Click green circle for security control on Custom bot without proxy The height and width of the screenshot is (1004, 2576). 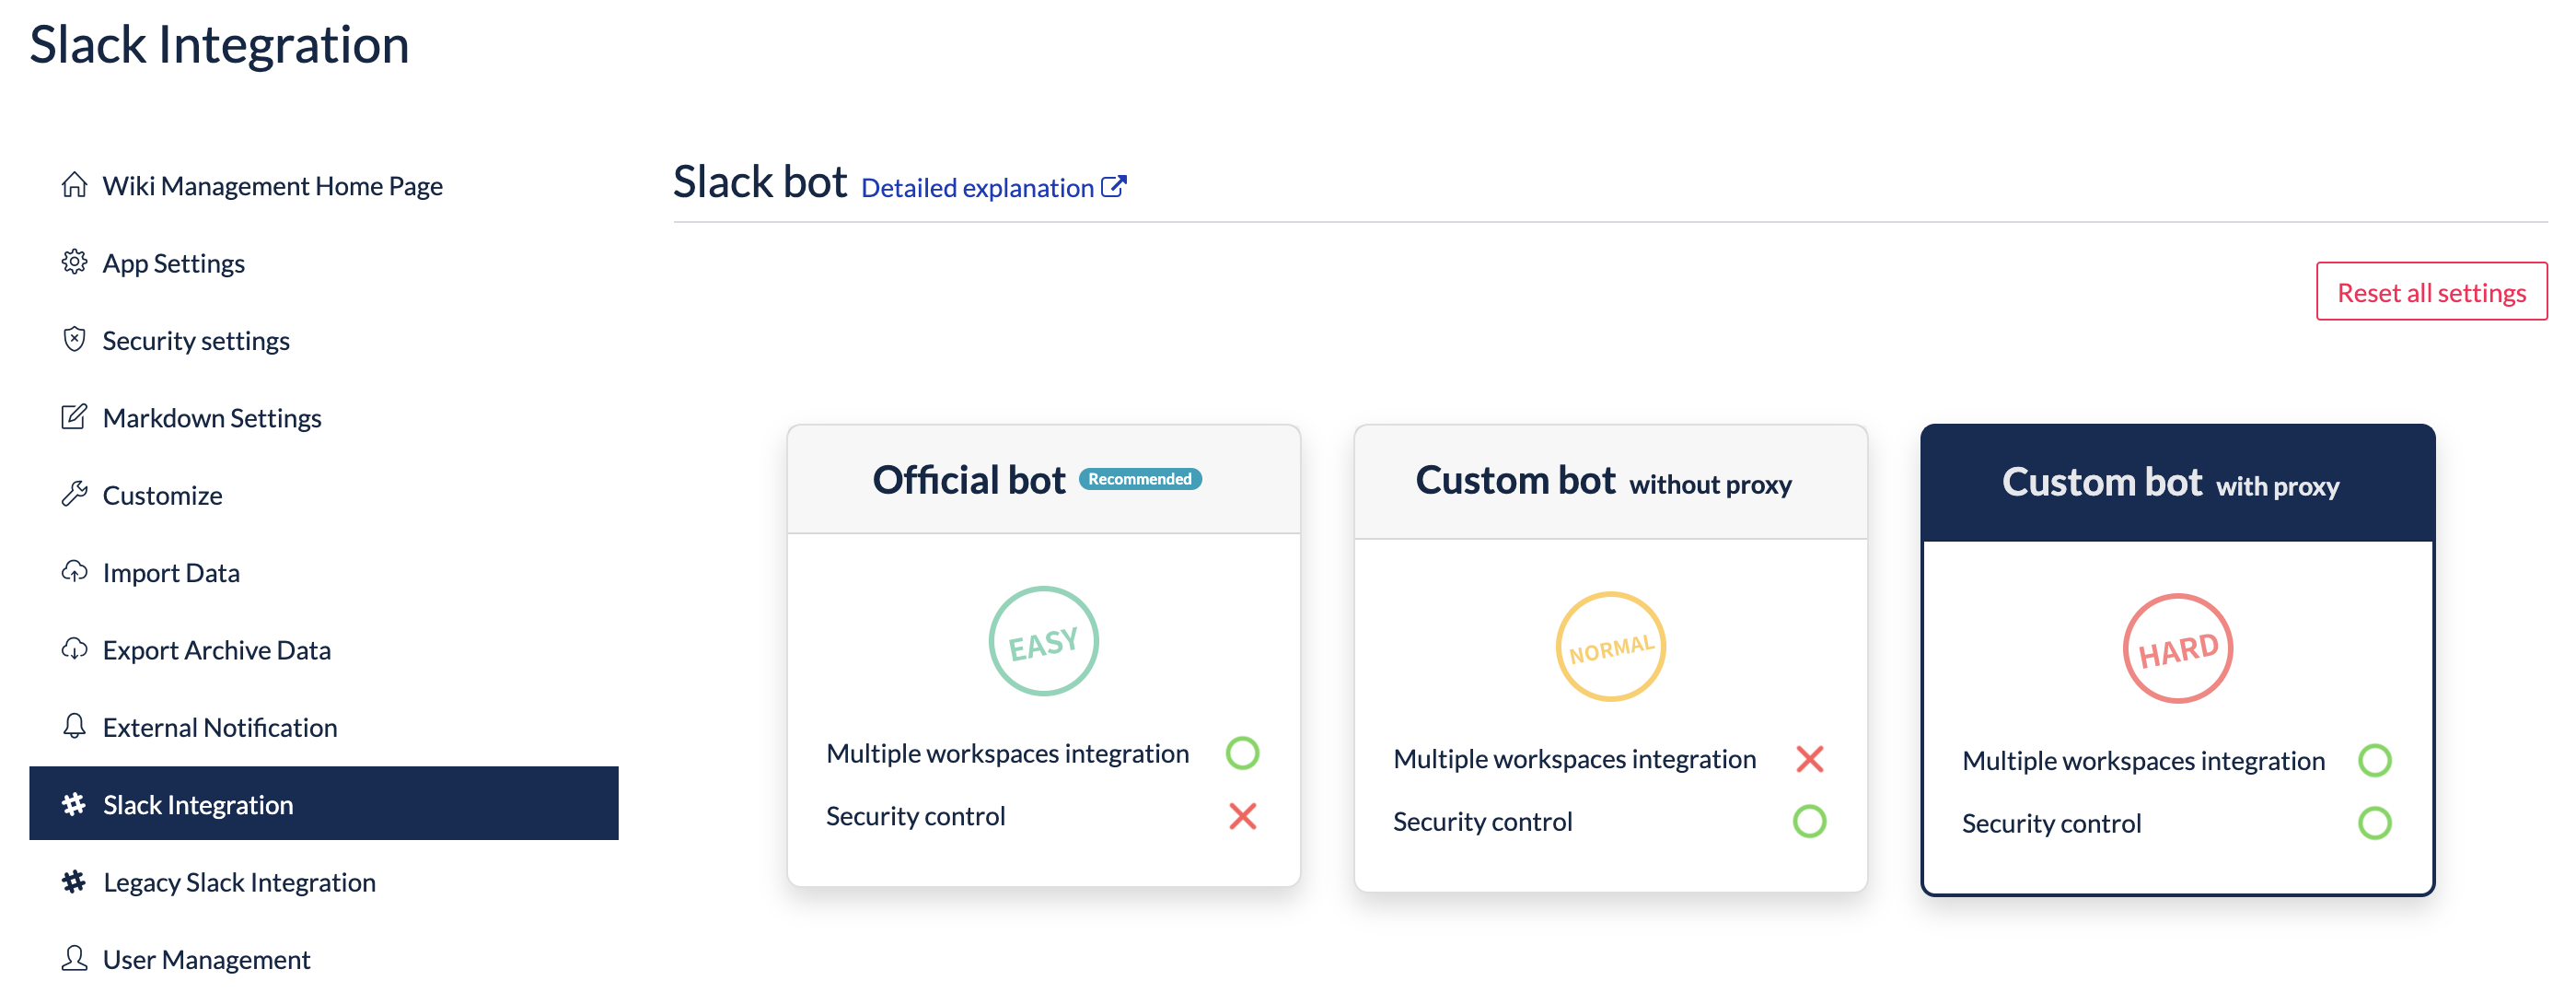[x=1809, y=822]
